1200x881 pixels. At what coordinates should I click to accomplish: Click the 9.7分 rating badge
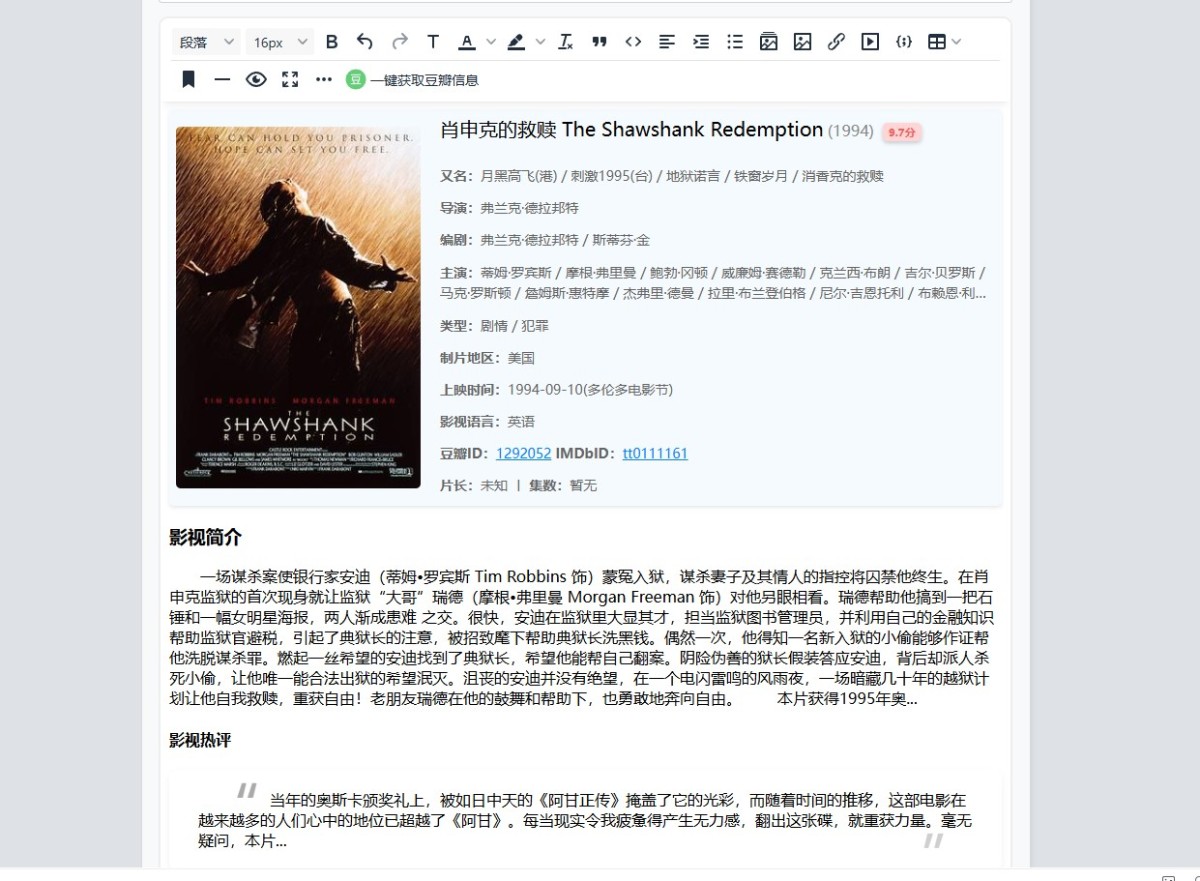click(902, 132)
